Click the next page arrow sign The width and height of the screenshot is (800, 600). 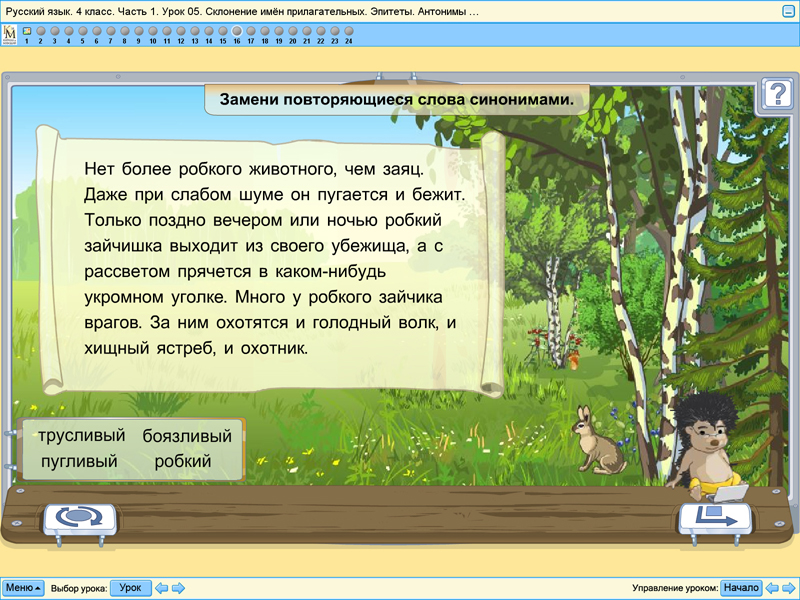point(714,518)
